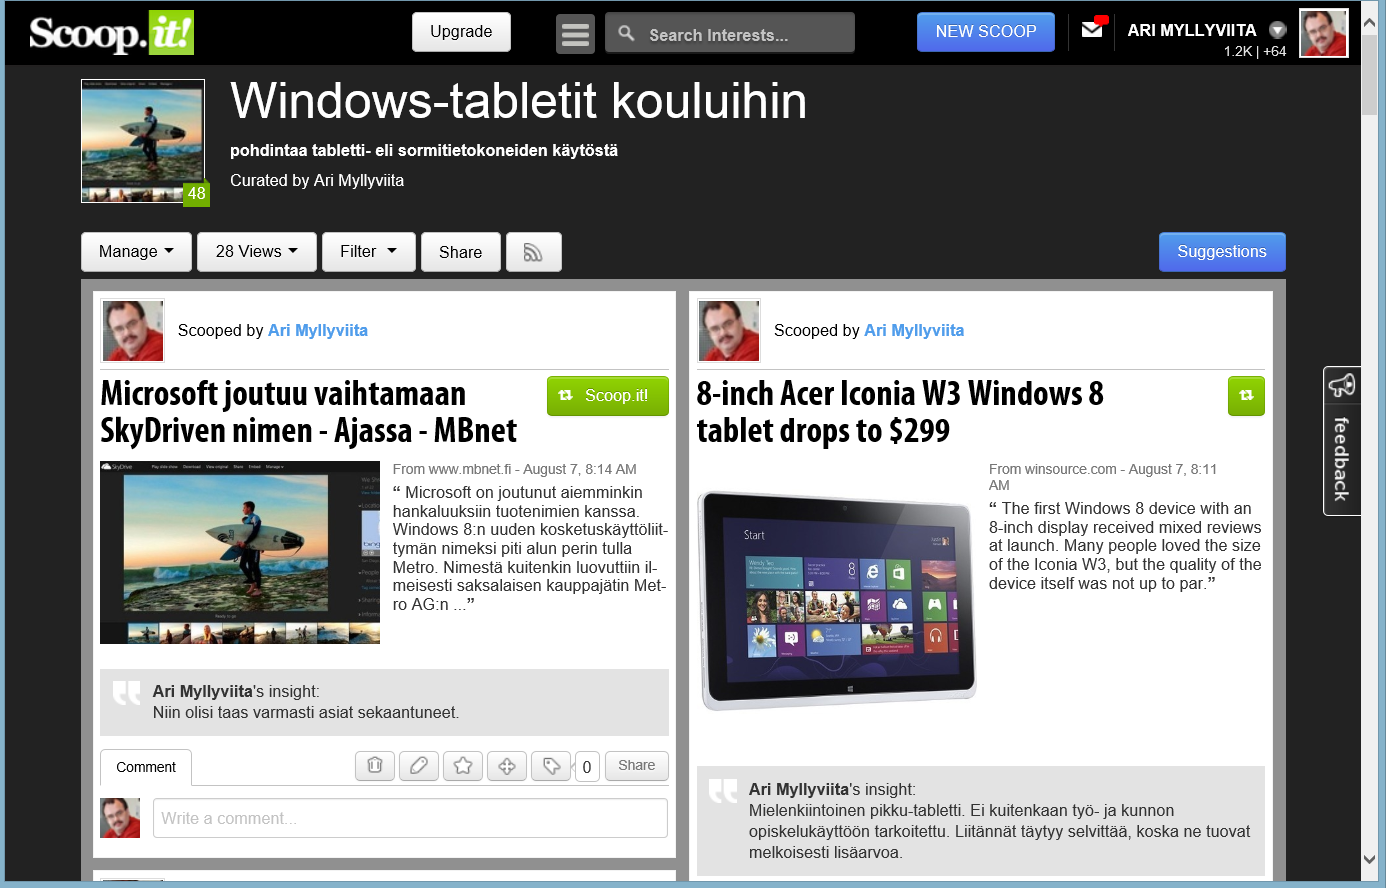Screen dimensions: 1386x888
Task: Open the topic surfer thumbnail image
Action: 143,141
